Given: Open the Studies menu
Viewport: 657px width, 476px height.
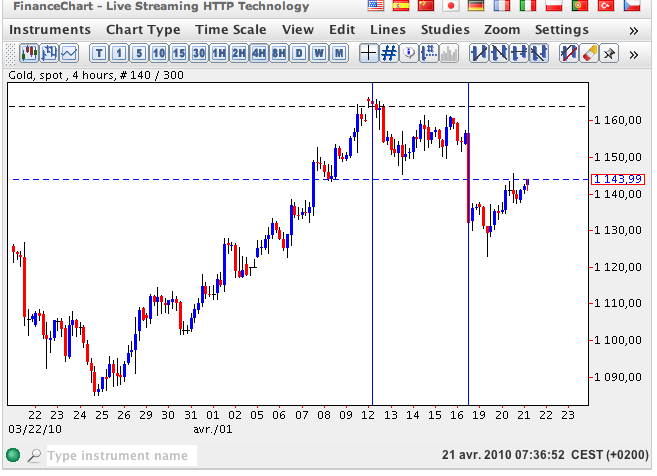Looking at the screenshot, I should (444, 30).
